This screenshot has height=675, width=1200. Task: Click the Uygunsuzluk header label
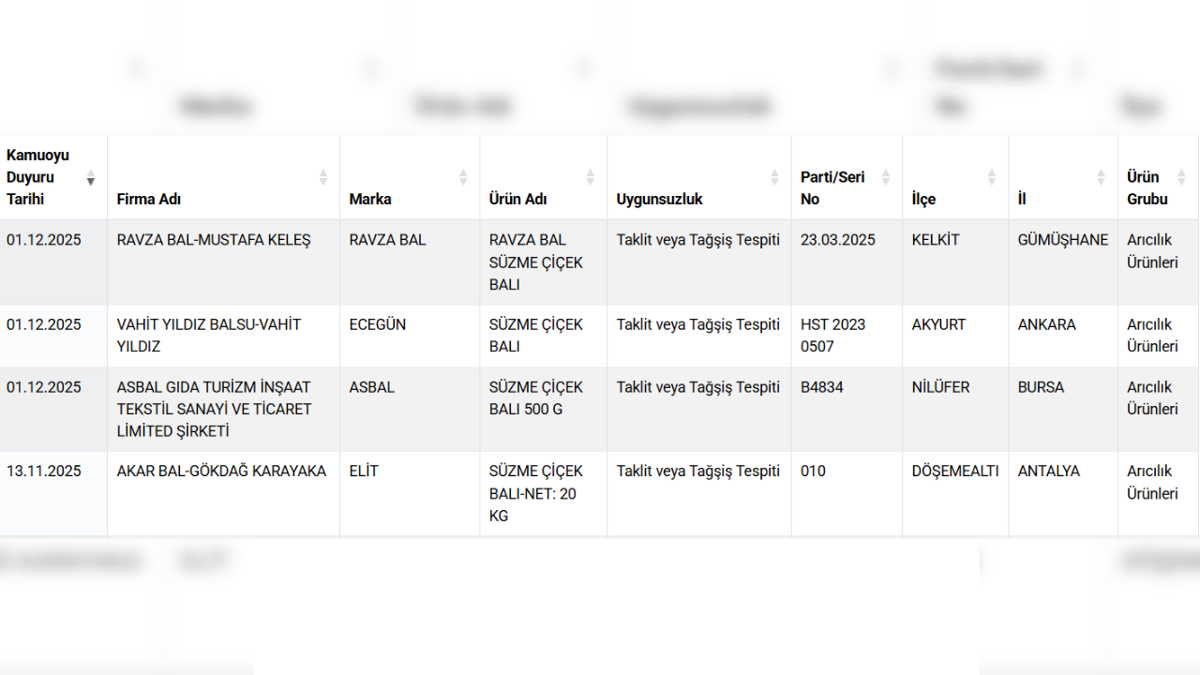pyautogui.click(x=659, y=199)
